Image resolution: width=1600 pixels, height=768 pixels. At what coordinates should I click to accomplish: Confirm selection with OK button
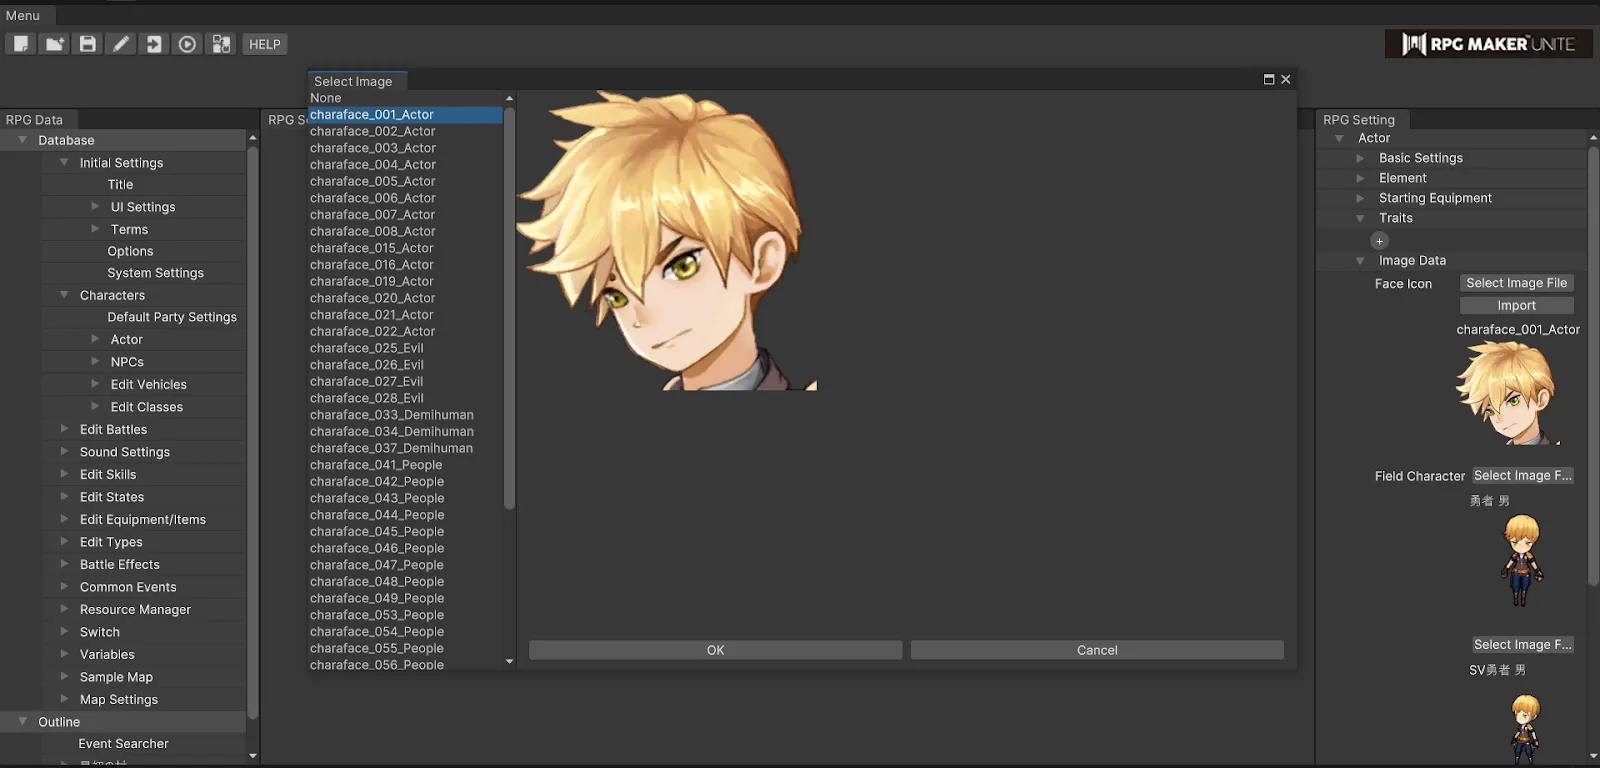pyautogui.click(x=715, y=650)
